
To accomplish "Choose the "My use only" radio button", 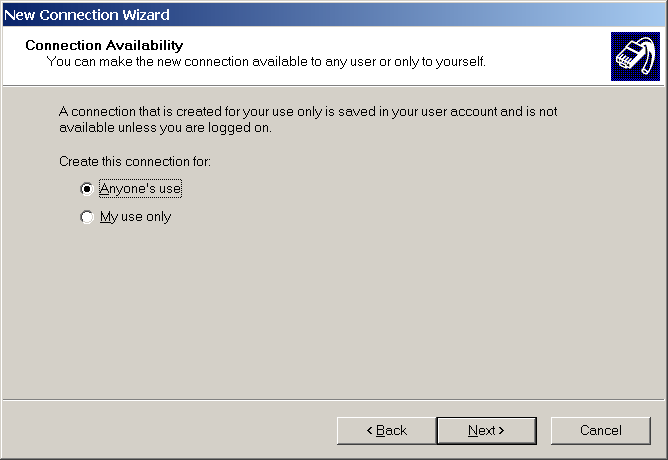I will click(x=87, y=217).
